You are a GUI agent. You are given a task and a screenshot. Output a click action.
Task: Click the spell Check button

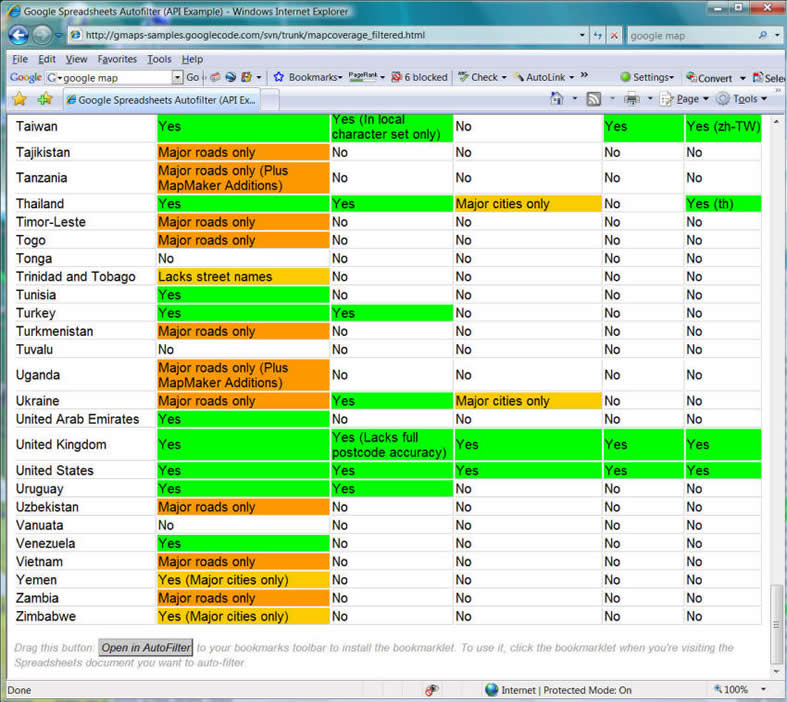pyautogui.click(x=478, y=77)
